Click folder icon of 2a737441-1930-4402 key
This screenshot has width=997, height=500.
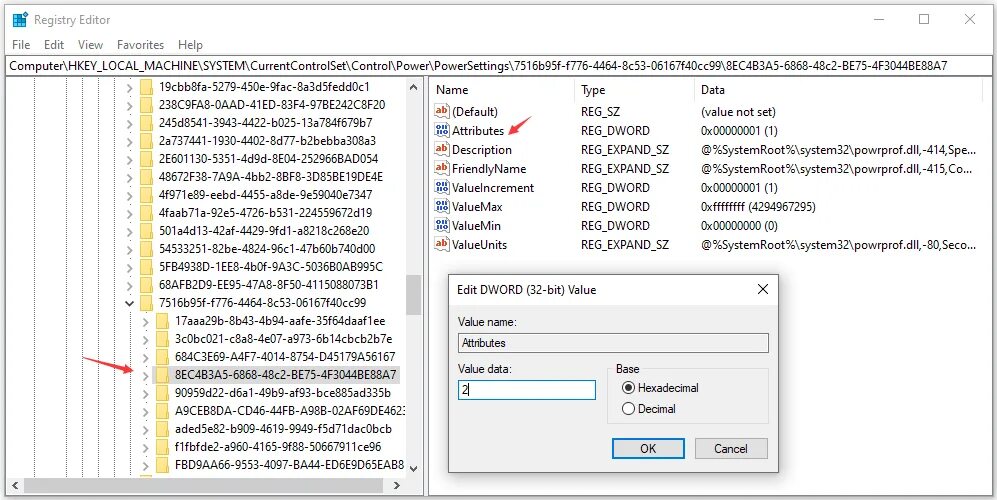click(147, 141)
